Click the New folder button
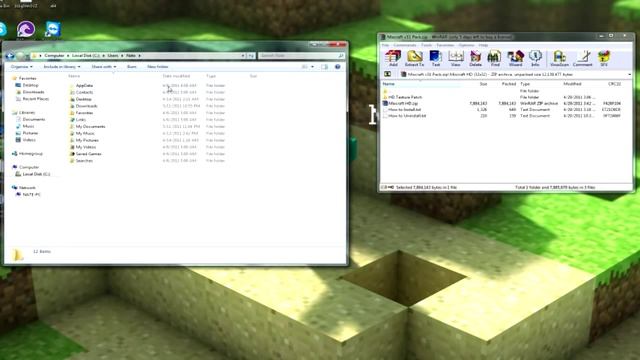640x360 pixels. coord(158,67)
